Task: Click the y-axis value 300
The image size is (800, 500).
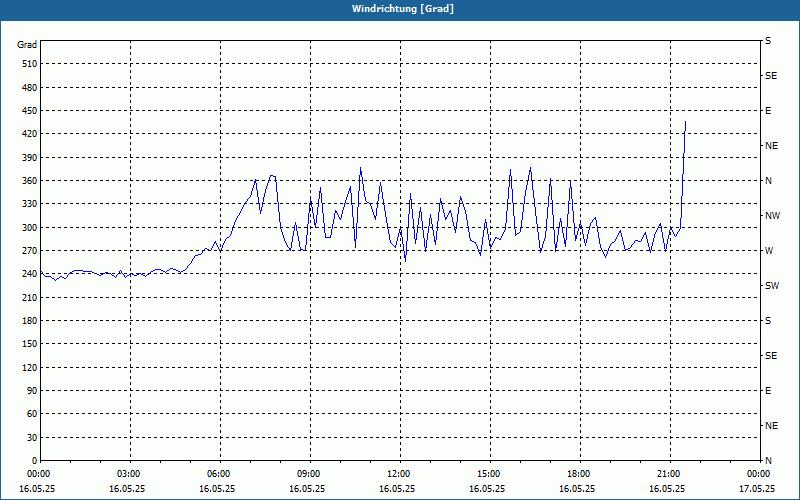Action: tap(30, 228)
